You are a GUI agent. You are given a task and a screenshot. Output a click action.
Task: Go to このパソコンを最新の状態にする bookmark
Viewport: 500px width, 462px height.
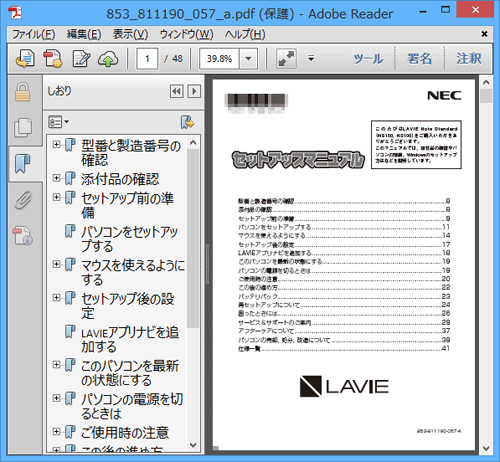pos(130,373)
